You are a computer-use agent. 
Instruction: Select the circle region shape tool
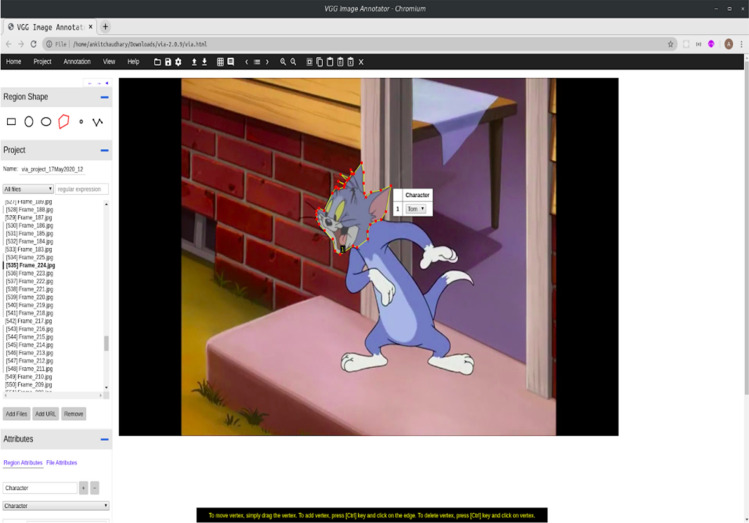(29, 122)
